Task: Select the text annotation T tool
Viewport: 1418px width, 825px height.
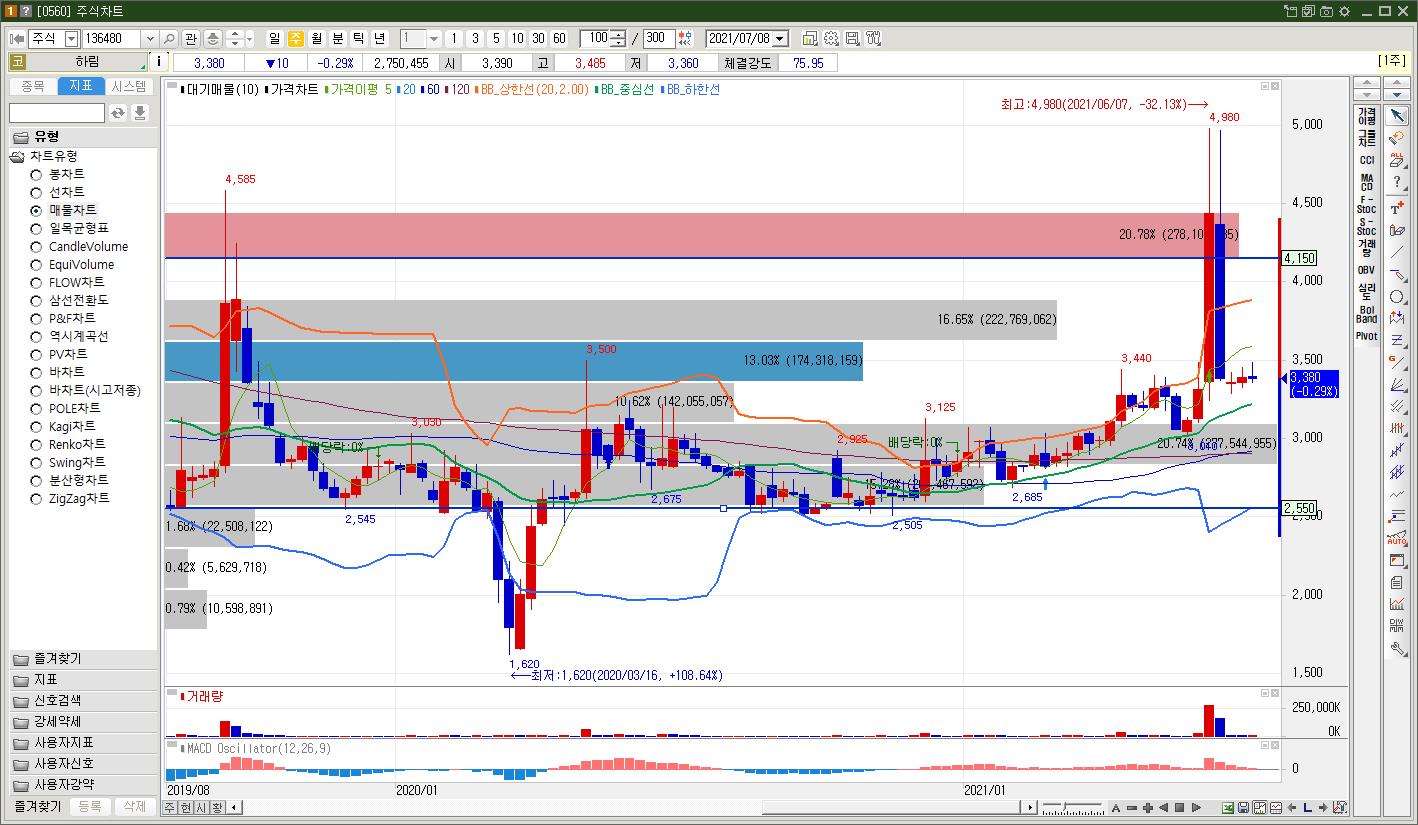Action: 1397,208
